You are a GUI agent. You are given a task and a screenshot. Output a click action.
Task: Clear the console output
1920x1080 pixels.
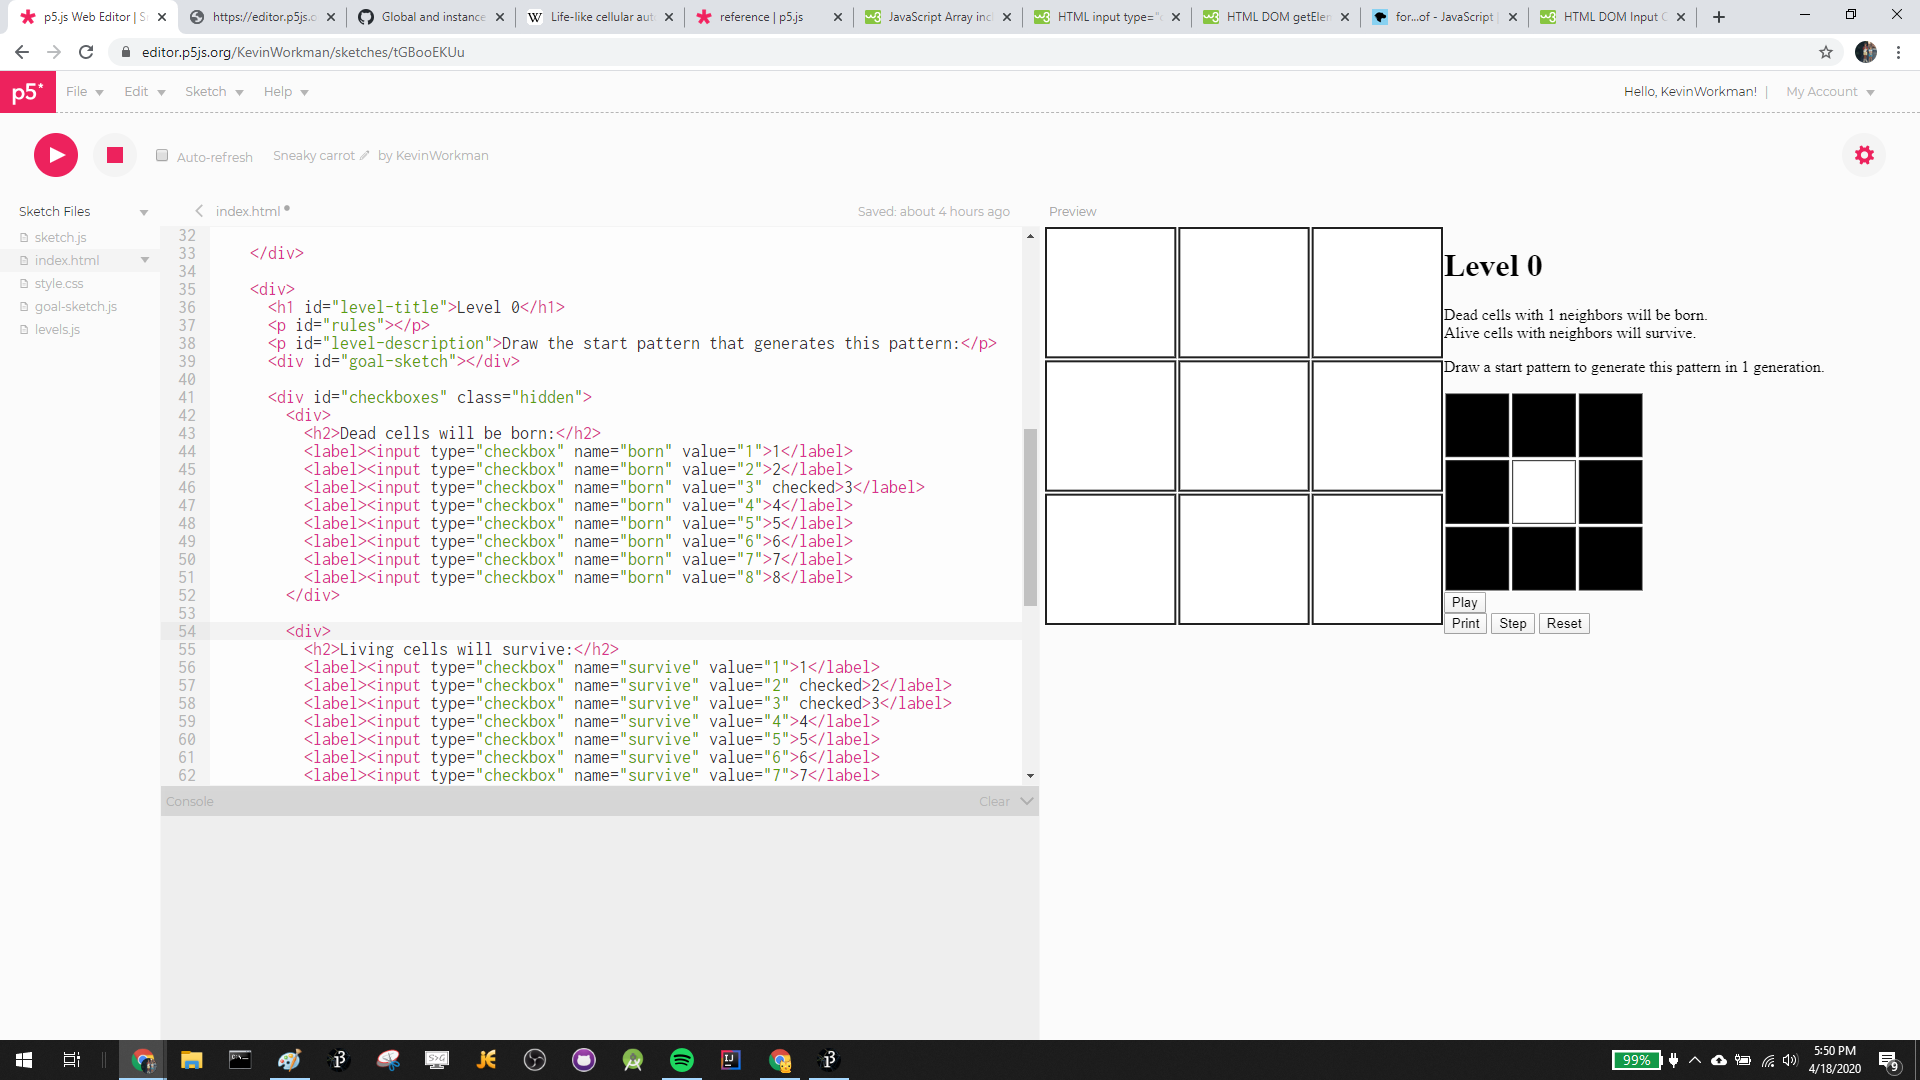click(994, 801)
